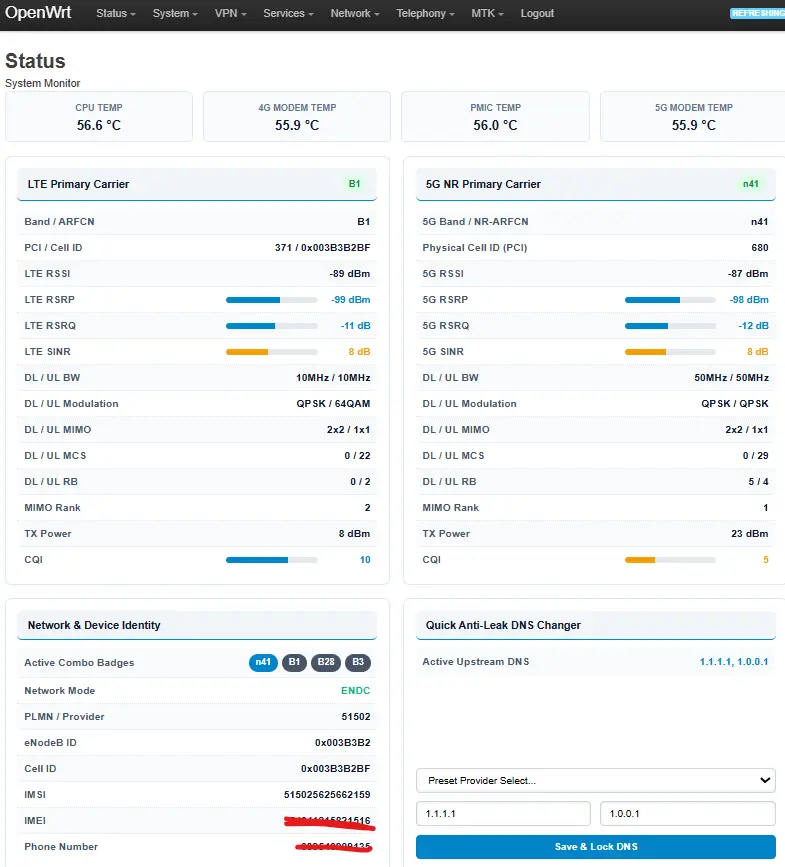Click the green B1 badge in LTE header

pos(354,184)
